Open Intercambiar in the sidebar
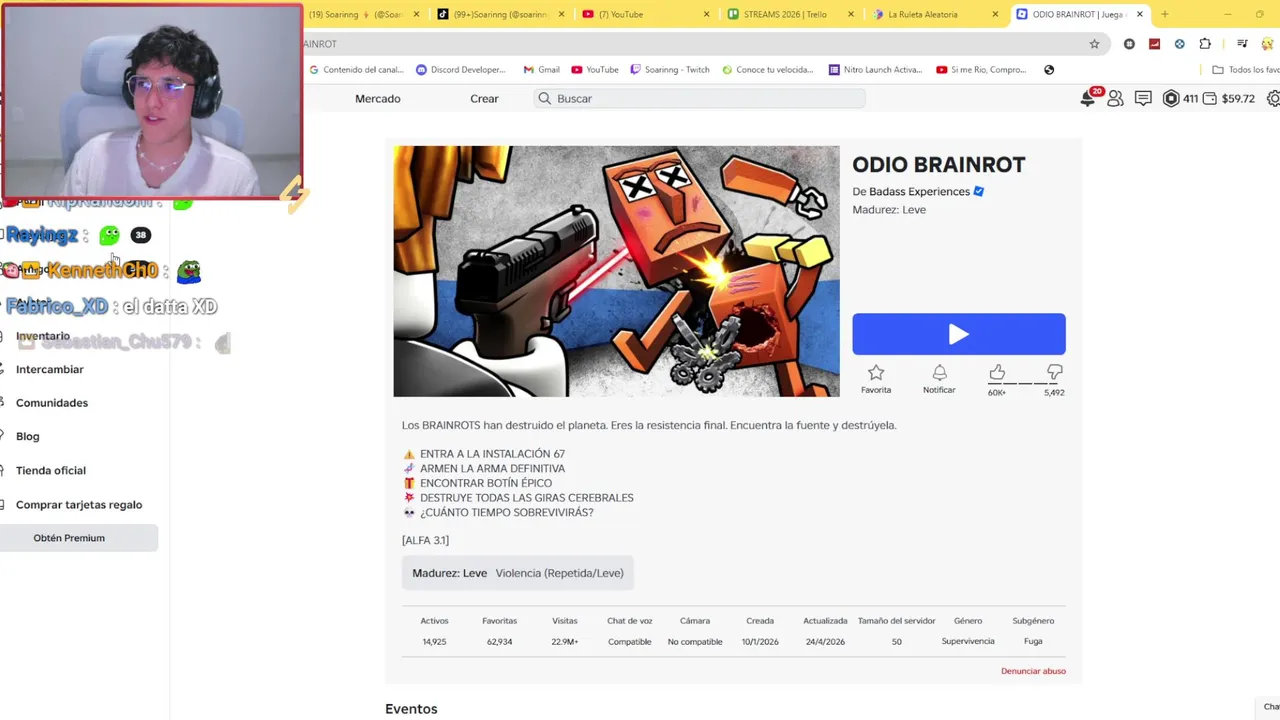 pyautogui.click(x=50, y=369)
